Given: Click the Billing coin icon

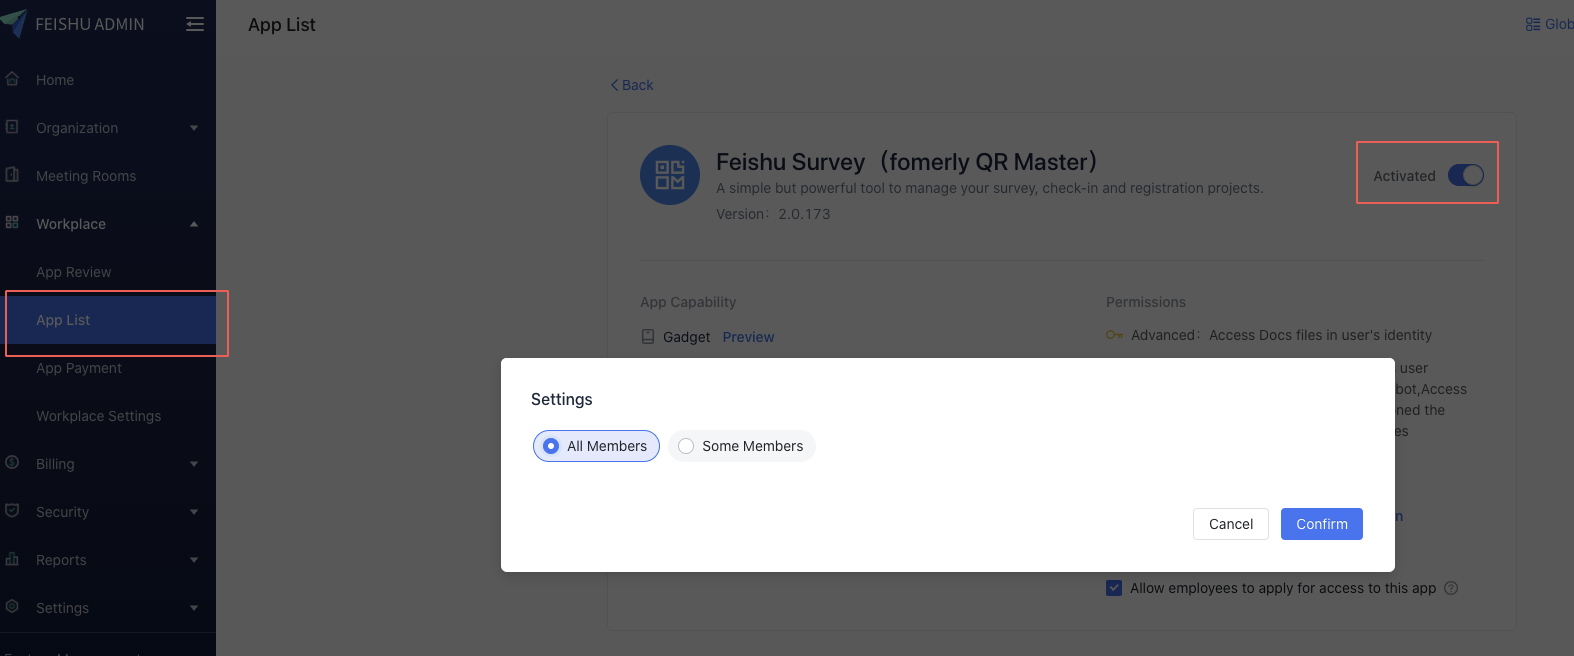Looking at the screenshot, I should point(12,463).
